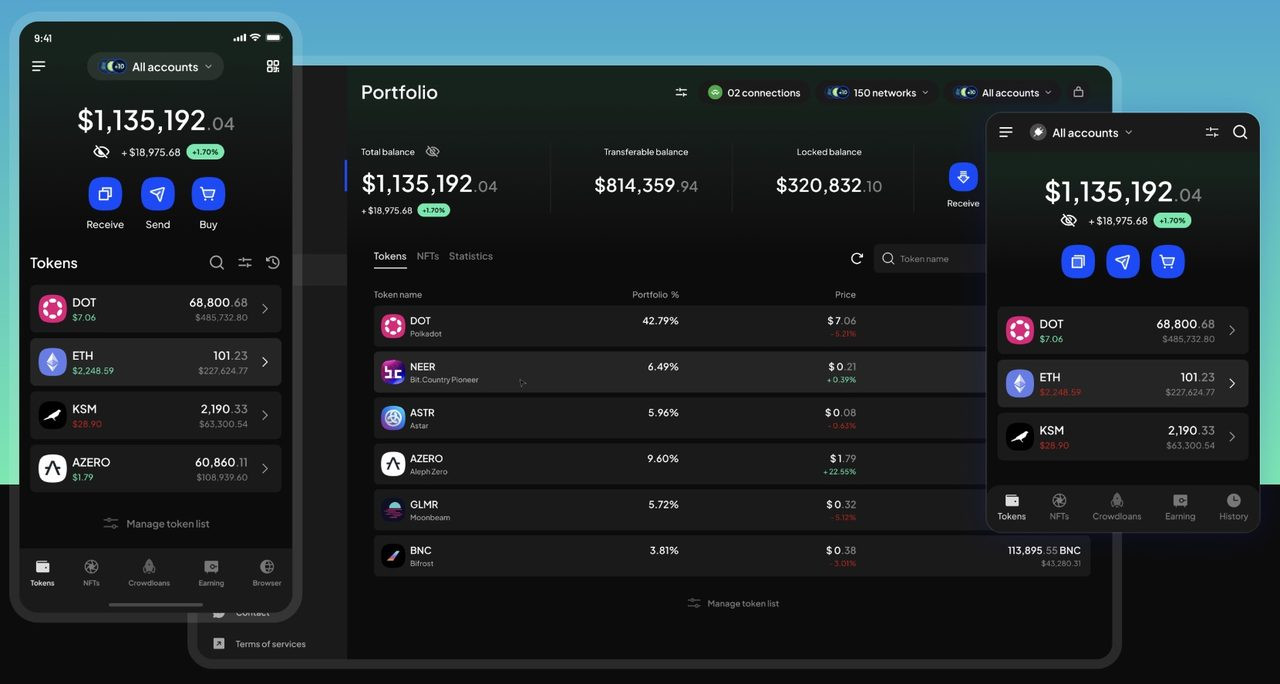This screenshot has width=1280, height=684.
Task: Click the refresh icon above the token table
Action: pyautogui.click(x=857, y=257)
